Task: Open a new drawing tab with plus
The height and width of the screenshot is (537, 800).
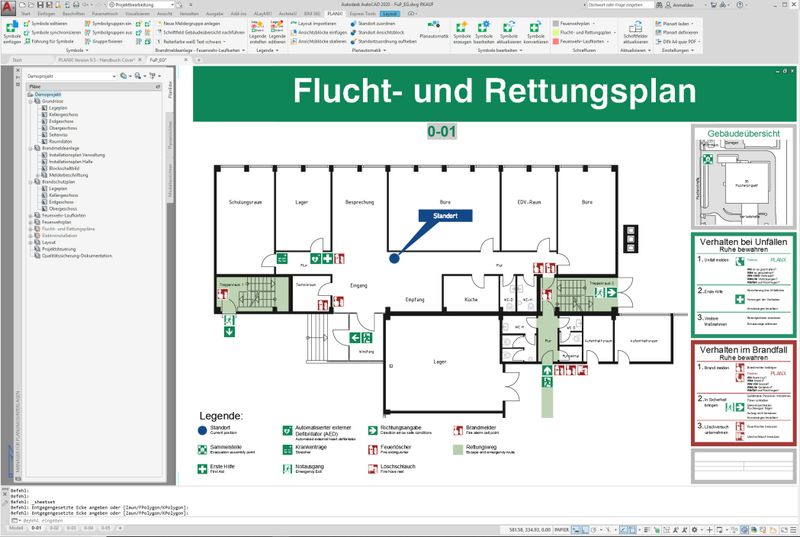Action: point(198,60)
